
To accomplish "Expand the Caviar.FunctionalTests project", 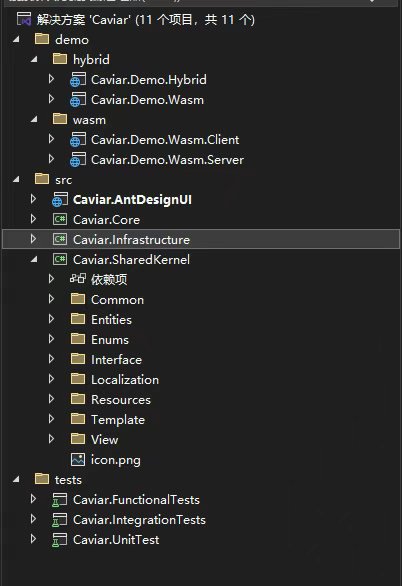I will (x=33, y=499).
